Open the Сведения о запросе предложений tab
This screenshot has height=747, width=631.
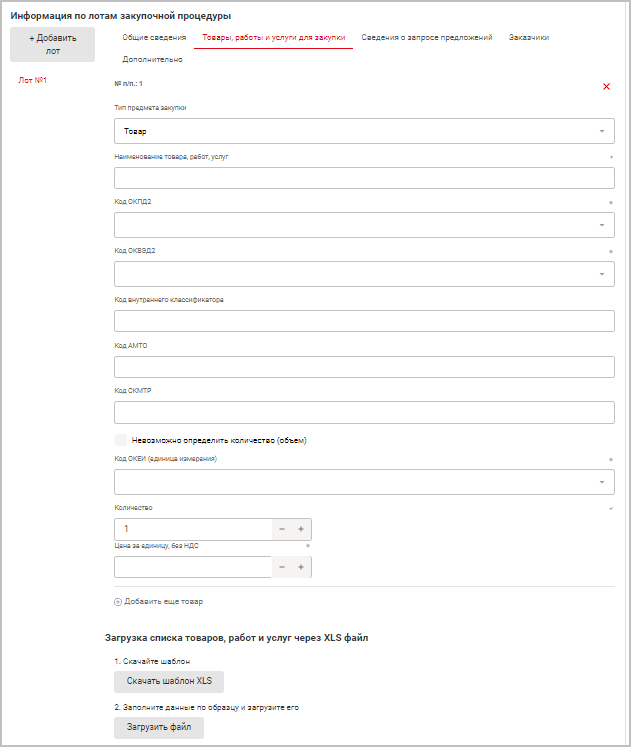(427, 37)
